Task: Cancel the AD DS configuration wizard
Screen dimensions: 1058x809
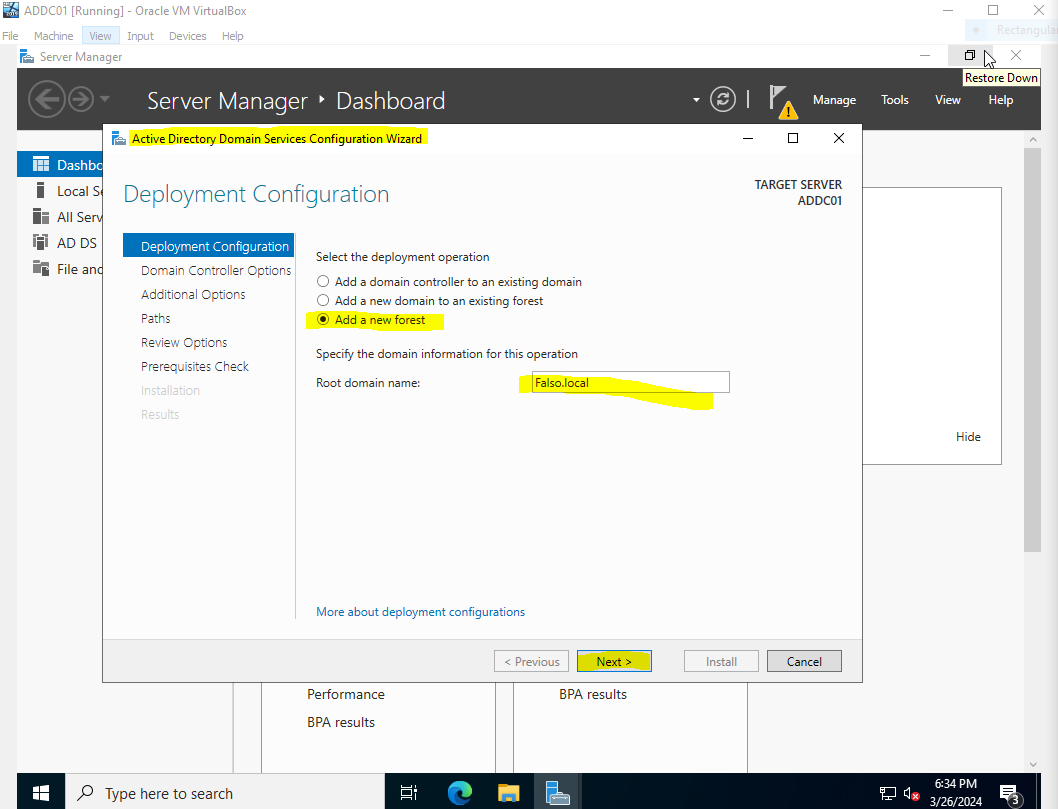Action: point(804,661)
